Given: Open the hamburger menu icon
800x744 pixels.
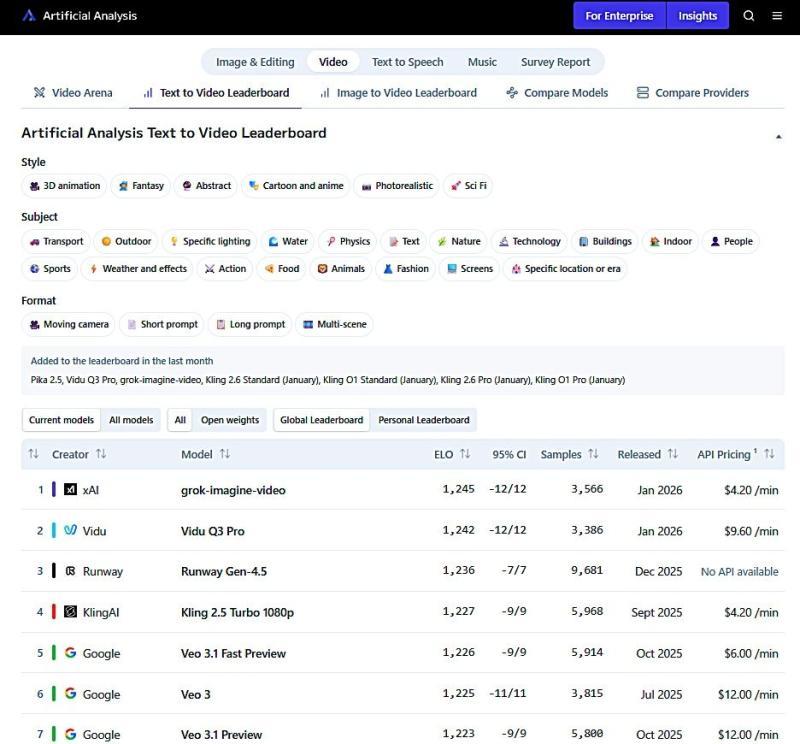Looking at the screenshot, I should tap(777, 16).
